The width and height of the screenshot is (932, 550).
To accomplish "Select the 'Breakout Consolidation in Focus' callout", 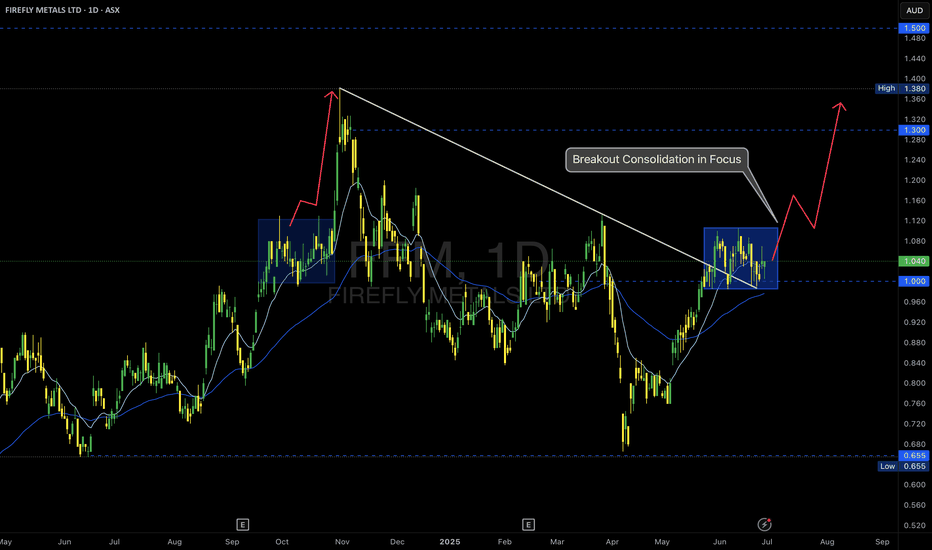I will click(657, 159).
